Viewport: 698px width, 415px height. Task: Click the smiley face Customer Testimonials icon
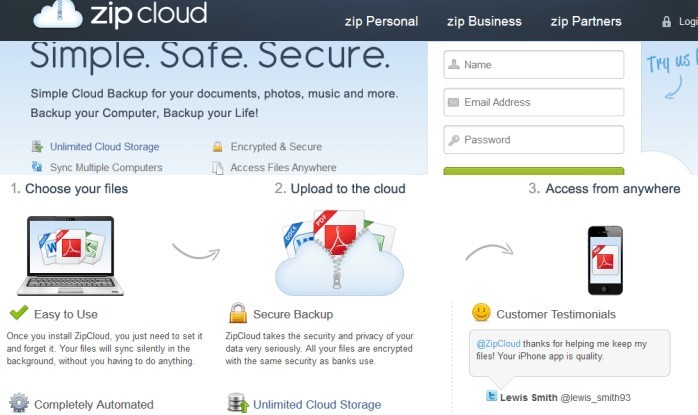481,312
